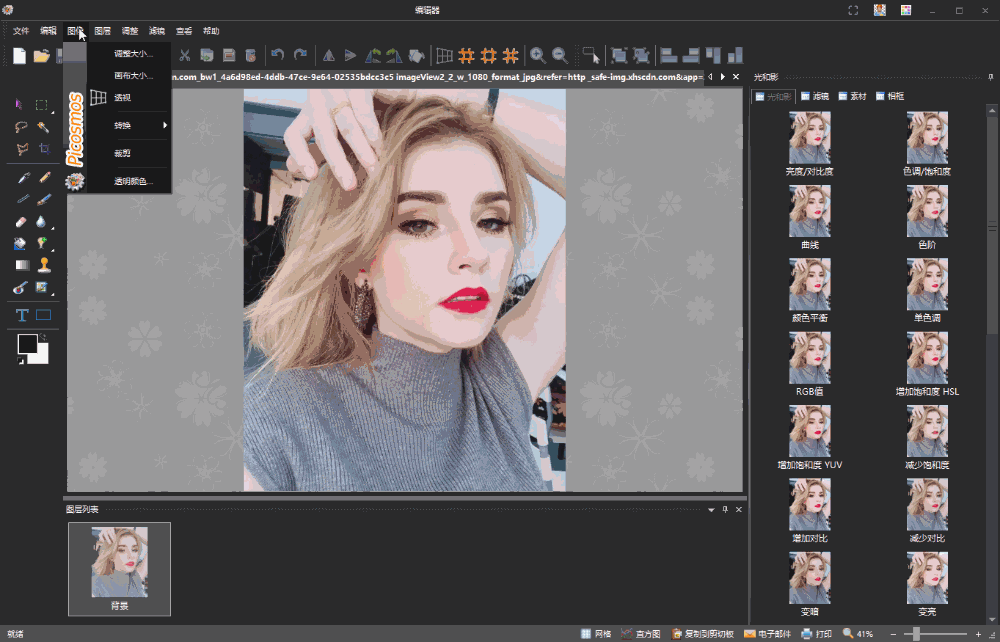This screenshot has height=642, width=1000.
Task: Pin the 图层列表 panel
Action: [725, 510]
